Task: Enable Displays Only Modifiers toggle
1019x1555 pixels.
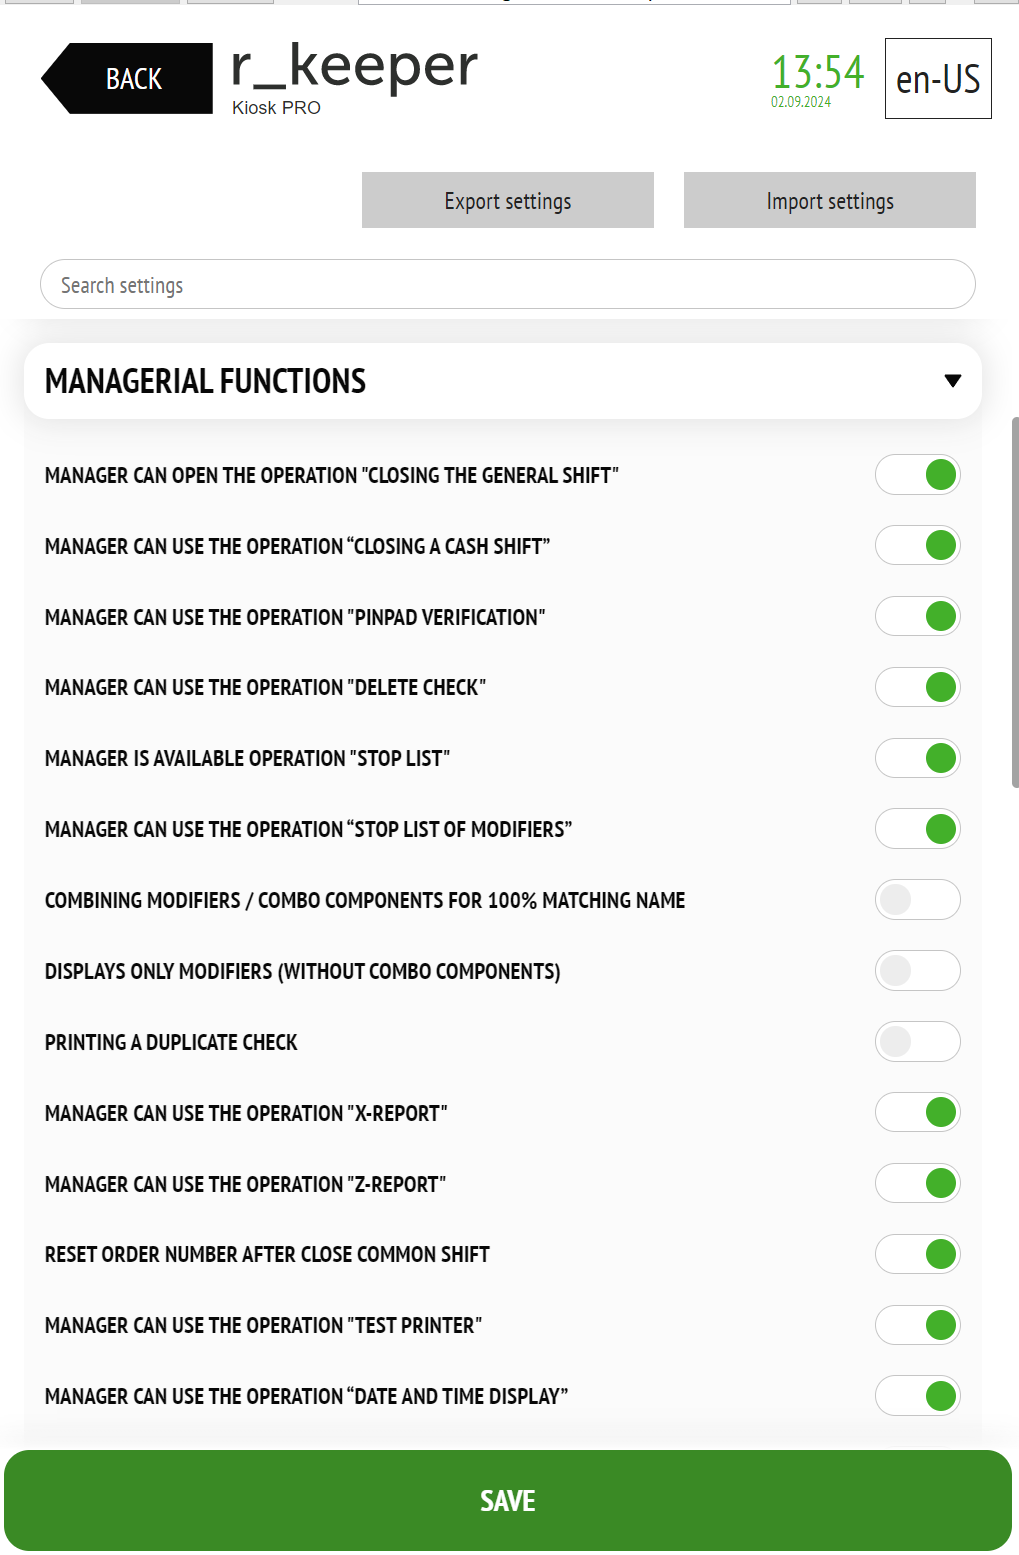Action: [x=918, y=971]
